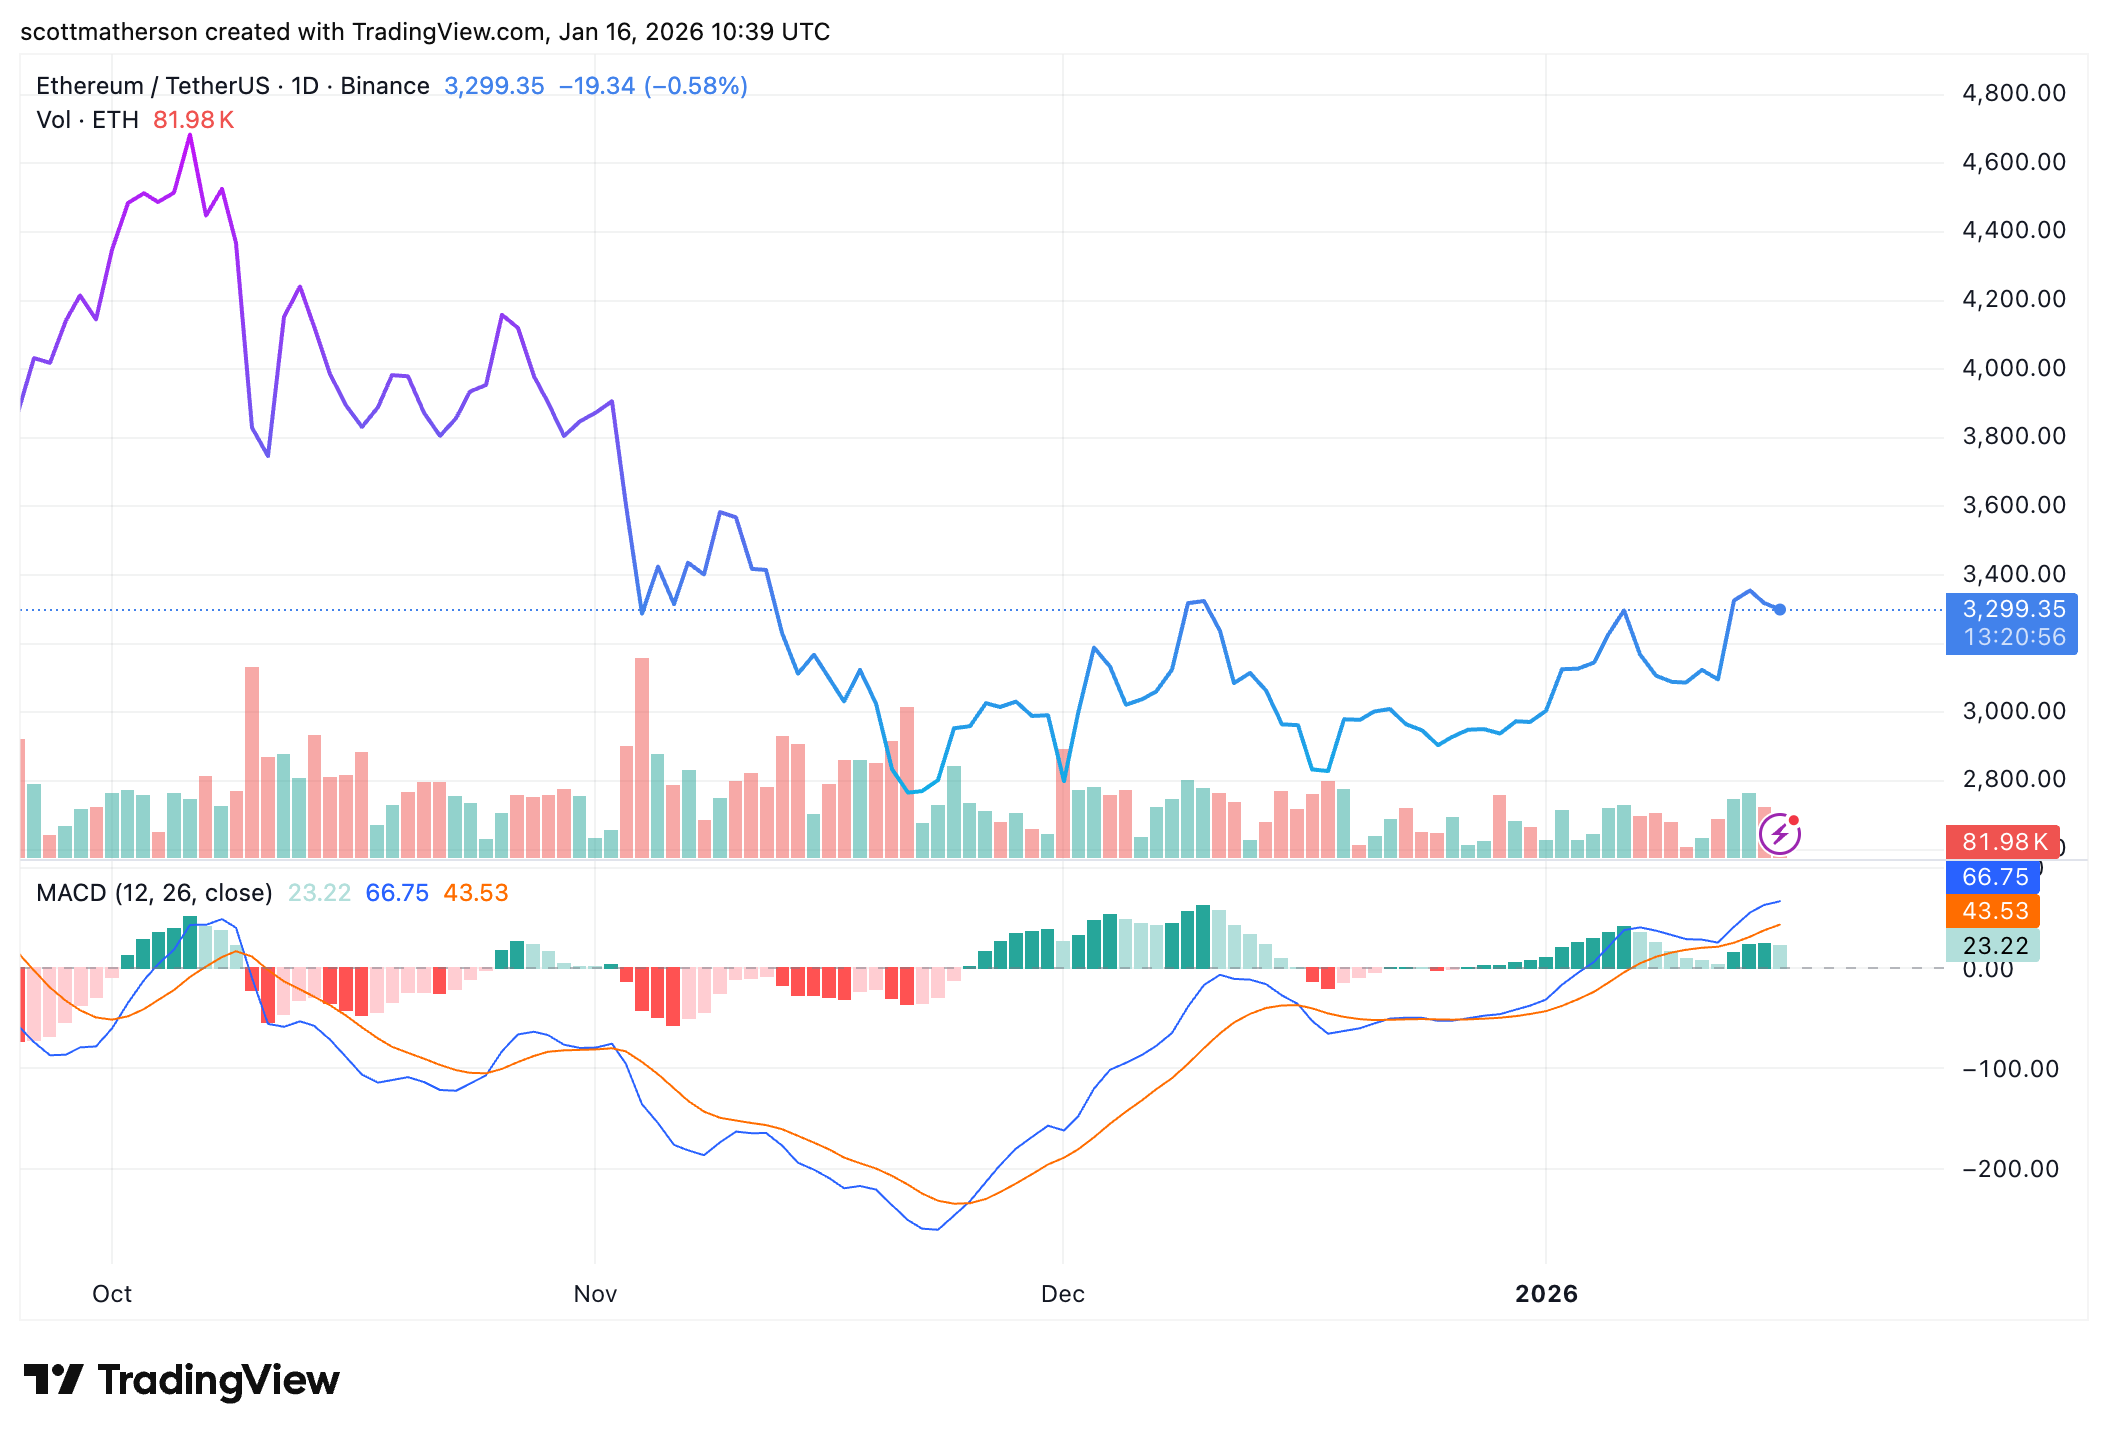Click the 4,800.00 price scale label
Viewport: 2108px width, 1440px height.
click(2013, 92)
